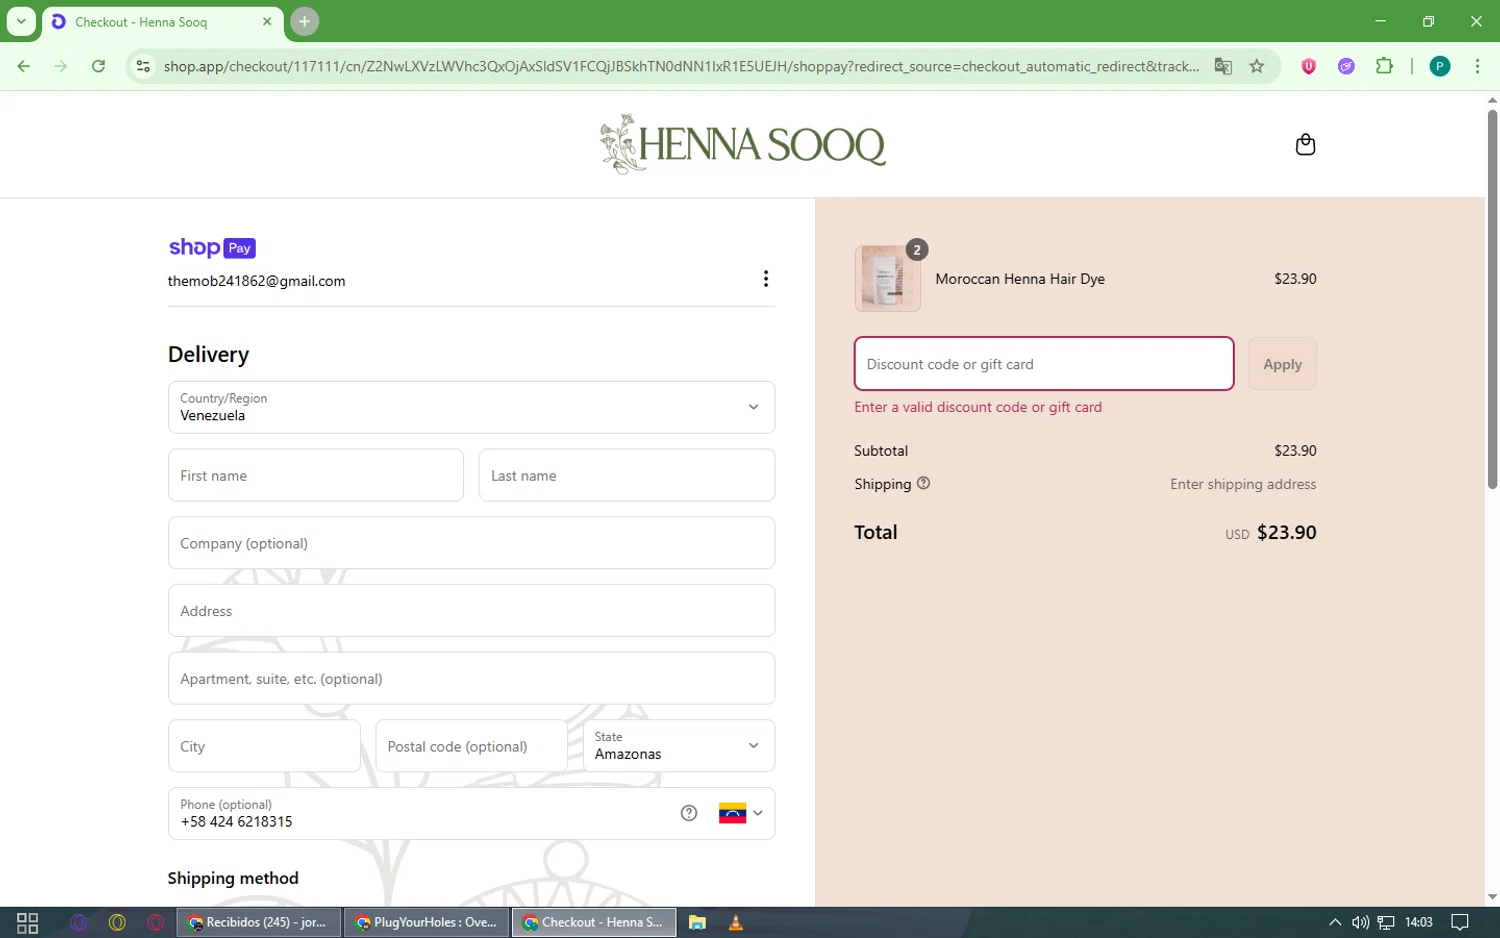This screenshot has height=938, width=1500.
Task: Reload the checkout page
Action: point(98,66)
